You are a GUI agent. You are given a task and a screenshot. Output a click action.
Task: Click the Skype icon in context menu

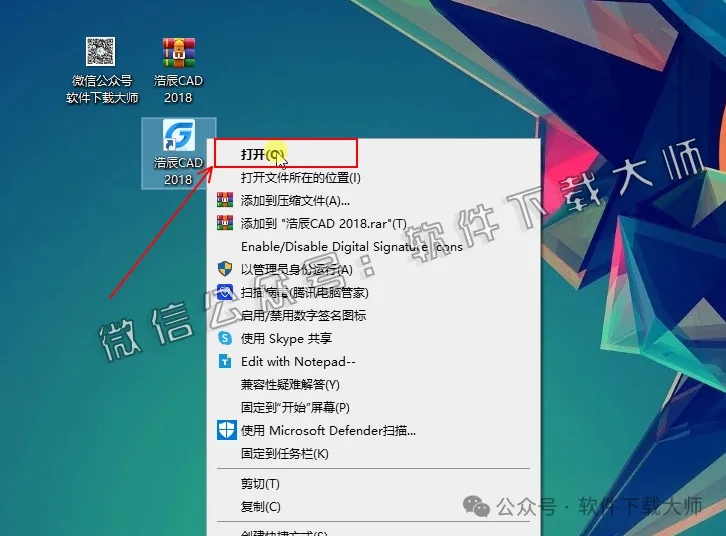(225, 338)
